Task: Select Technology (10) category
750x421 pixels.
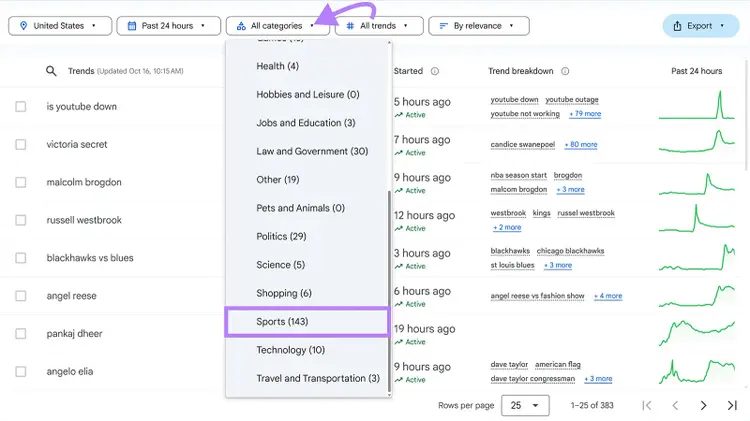Action: (x=290, y=350)
